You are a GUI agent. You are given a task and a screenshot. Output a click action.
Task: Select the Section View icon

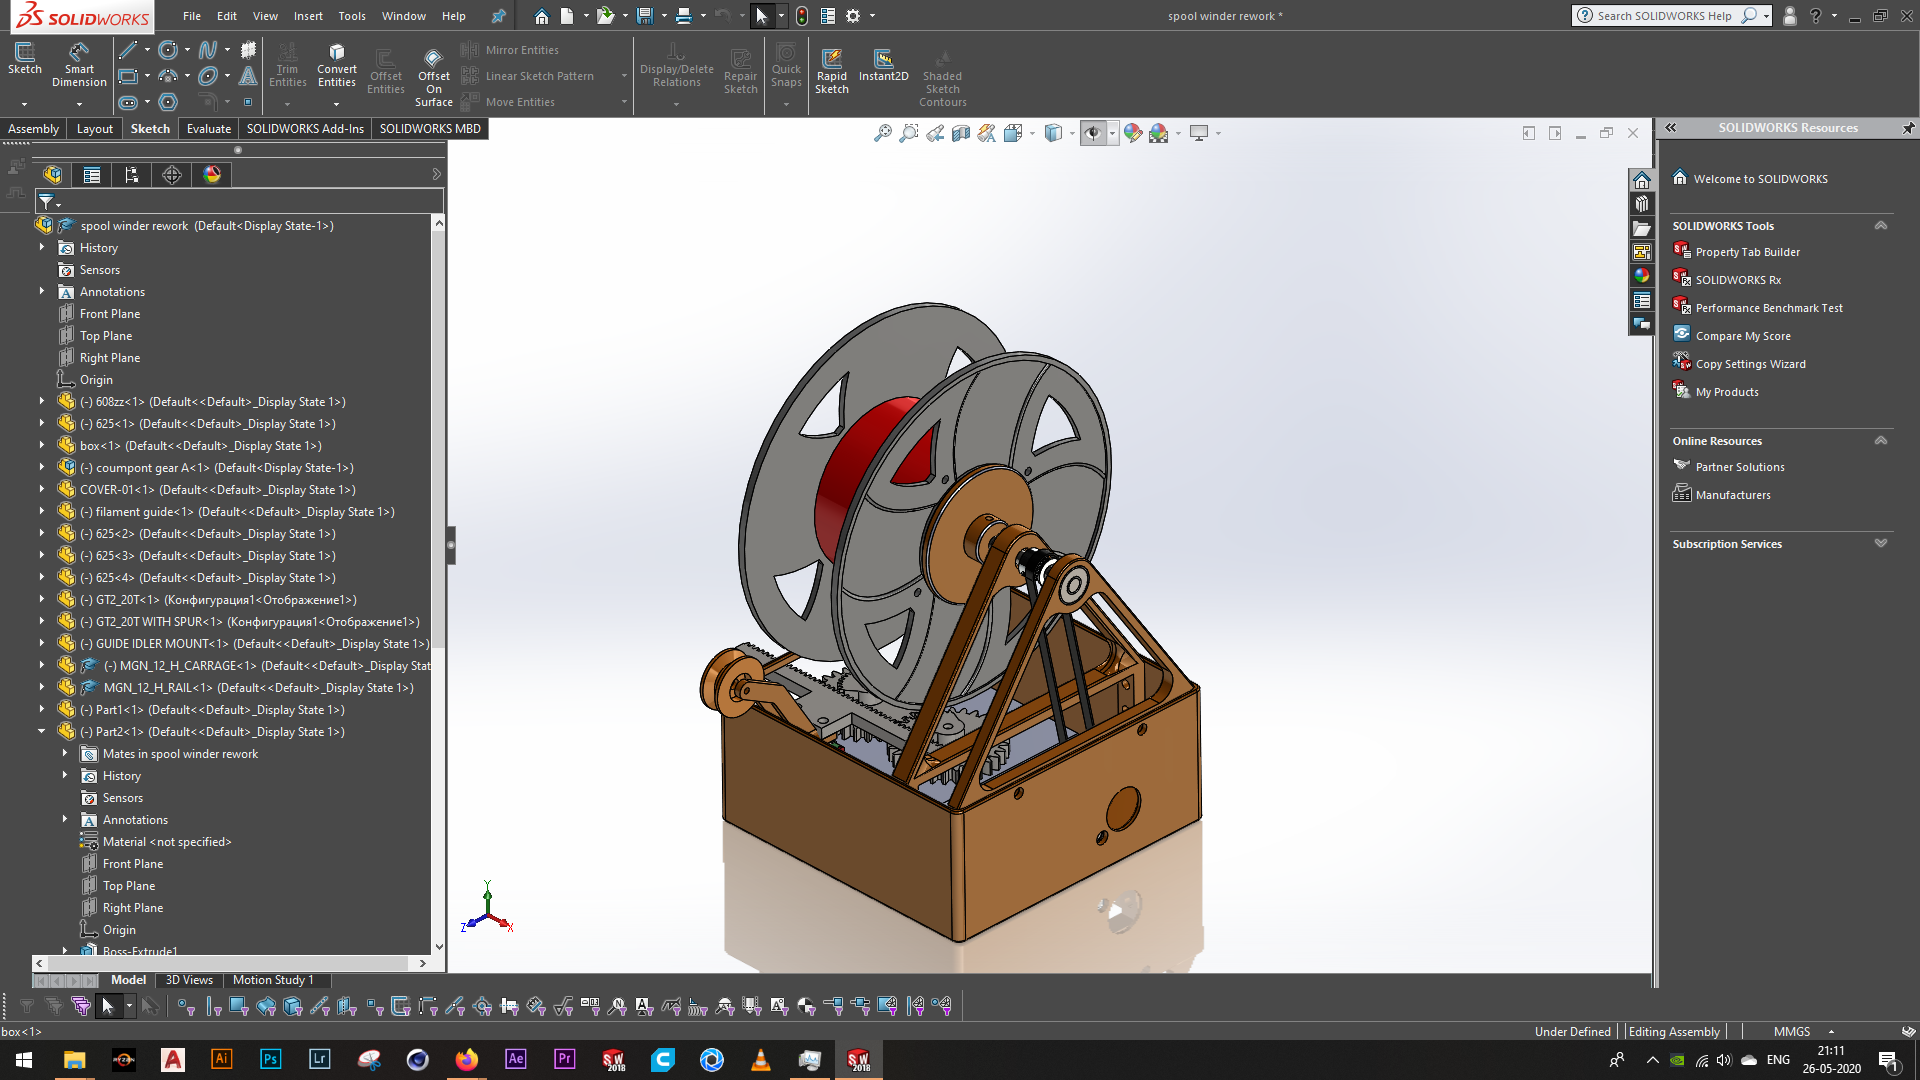pos(960,133)
